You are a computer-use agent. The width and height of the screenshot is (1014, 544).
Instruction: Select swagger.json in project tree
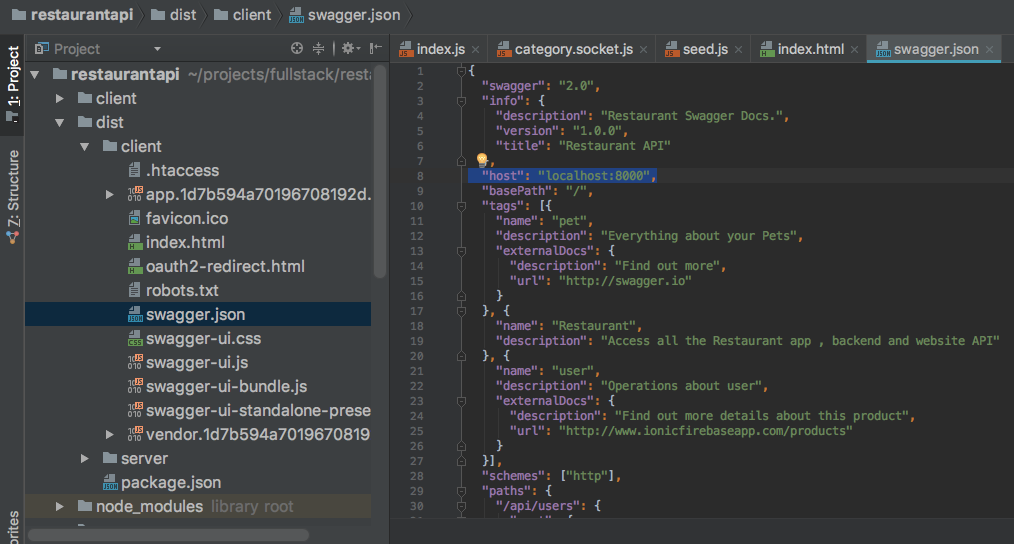coord(198,314)
